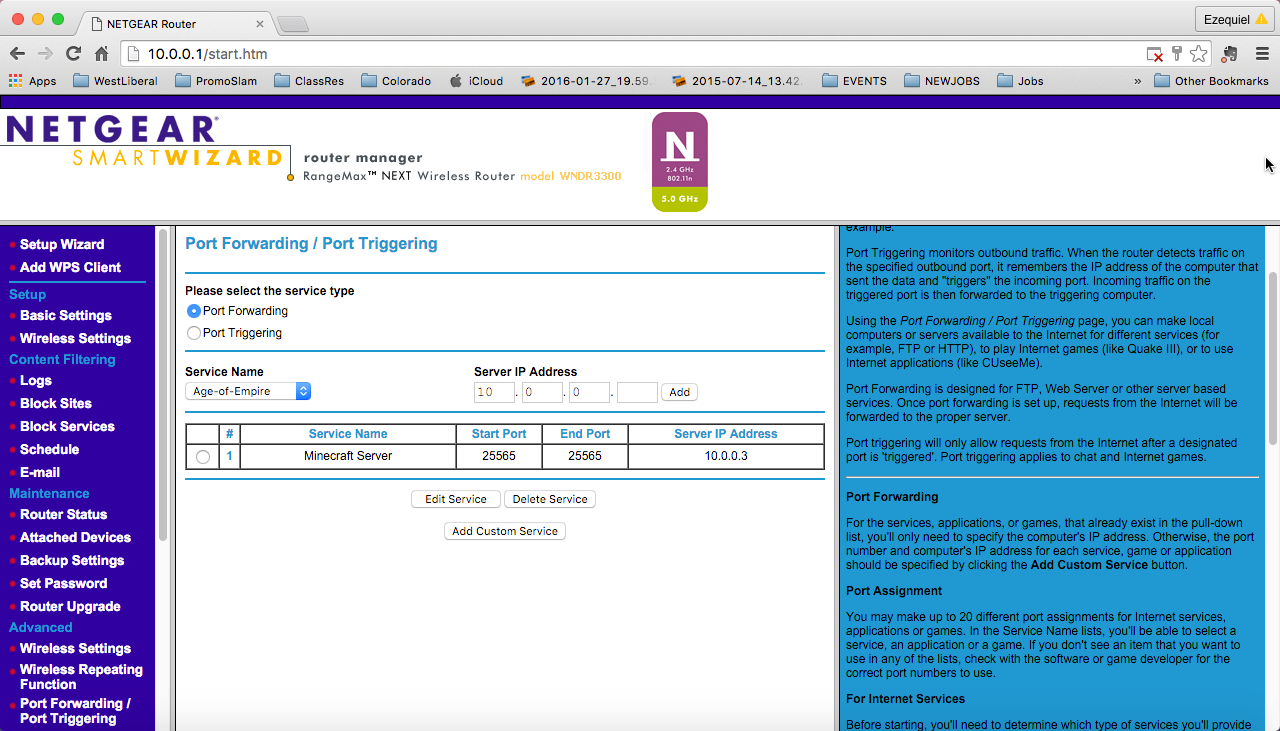
Task: Open Set Password in the sidebar
Action: 63,583
